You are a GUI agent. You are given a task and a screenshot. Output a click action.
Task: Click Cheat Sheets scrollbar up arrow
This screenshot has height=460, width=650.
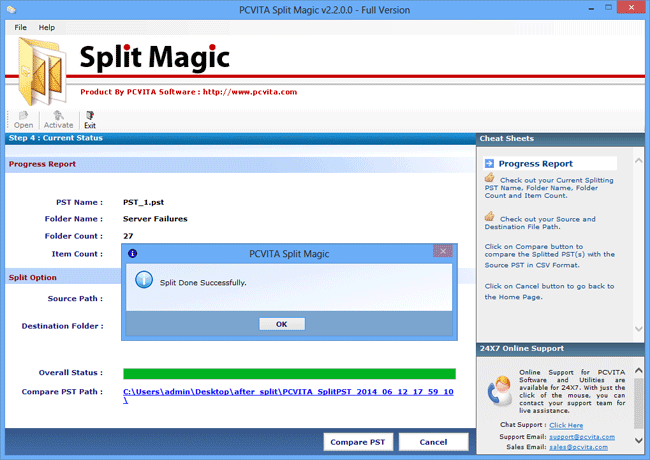(x=639, y=160)
